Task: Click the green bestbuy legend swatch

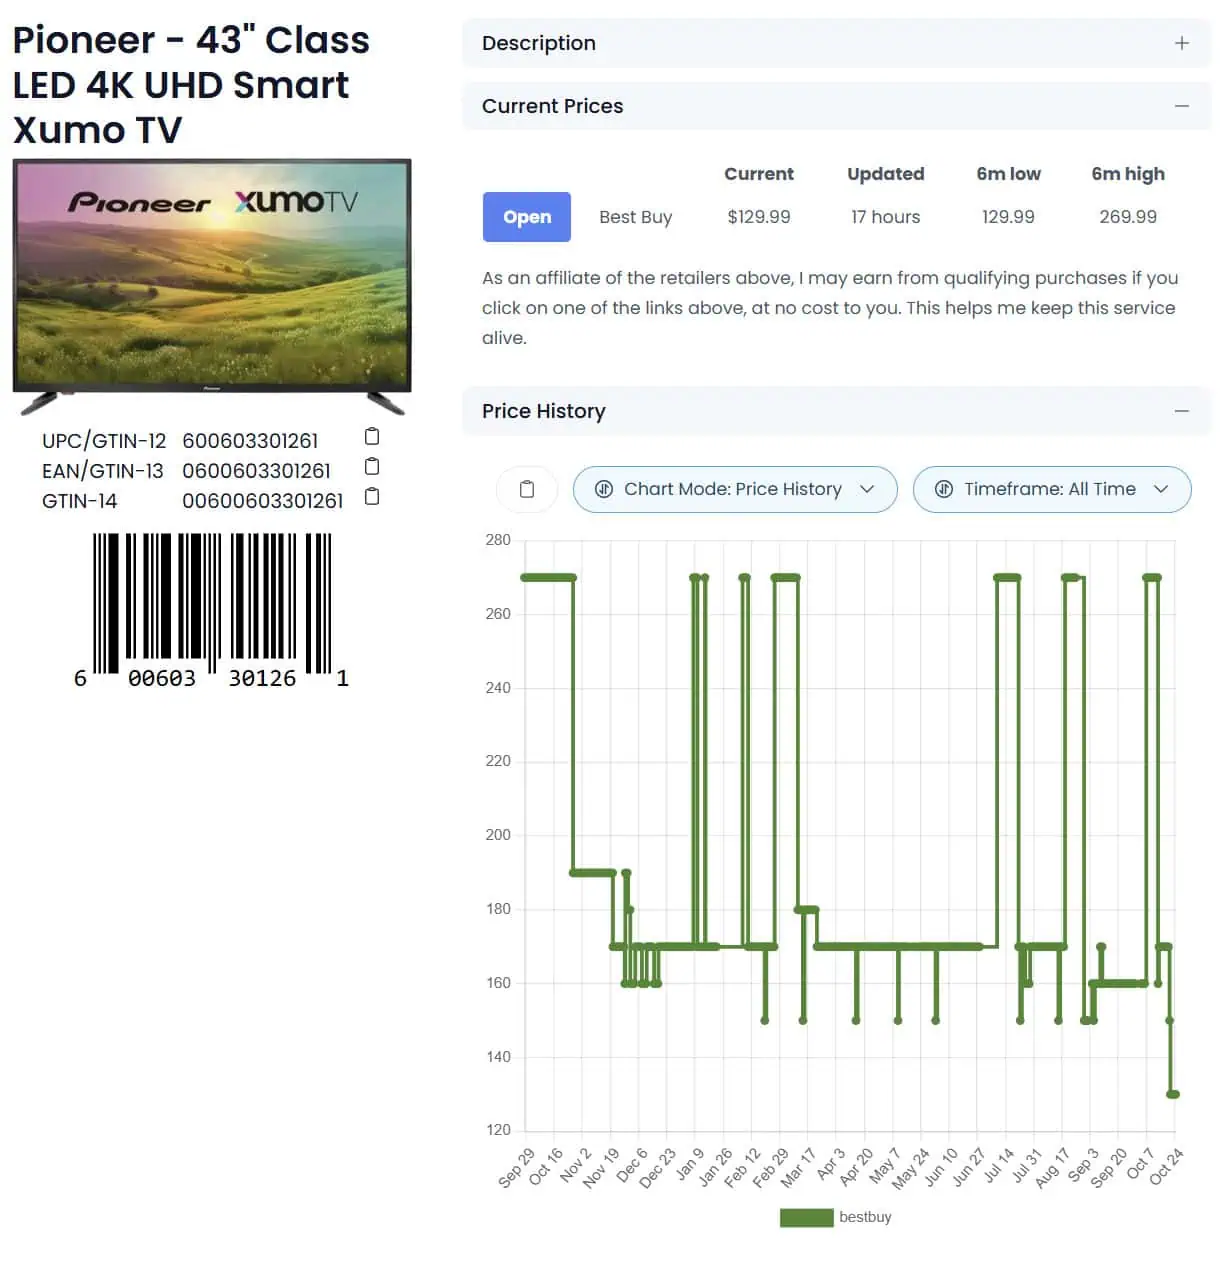Action: click(x=806, y=1217)
